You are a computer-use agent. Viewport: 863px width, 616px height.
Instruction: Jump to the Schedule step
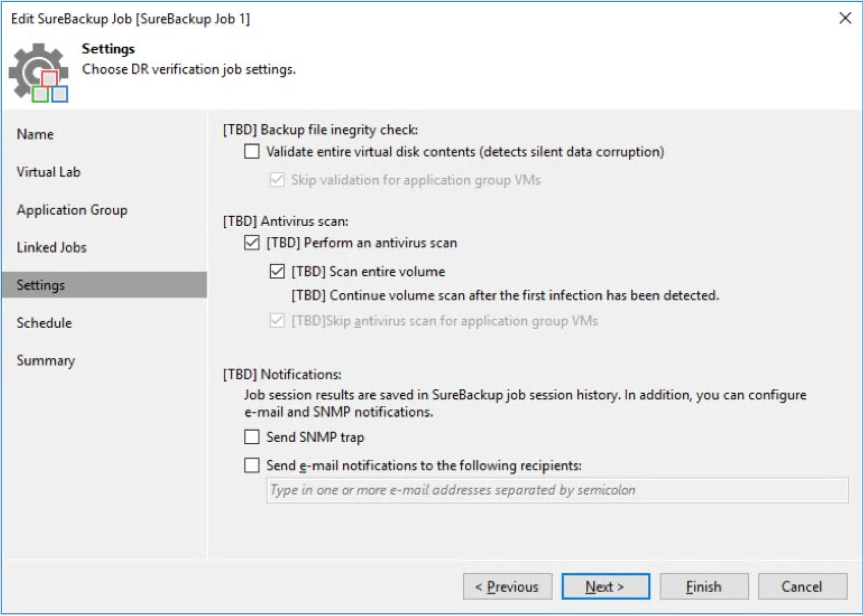pos(104,323)
